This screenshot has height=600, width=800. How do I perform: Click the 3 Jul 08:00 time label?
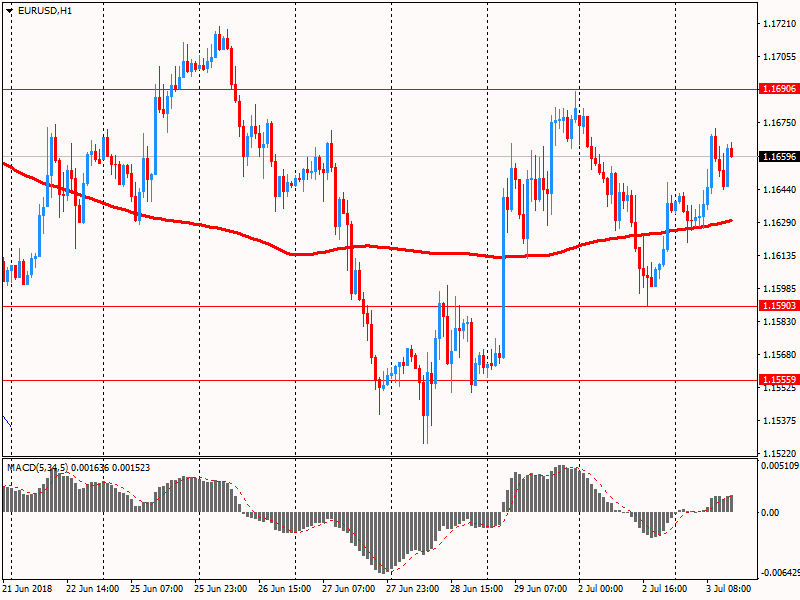[729, 589]
